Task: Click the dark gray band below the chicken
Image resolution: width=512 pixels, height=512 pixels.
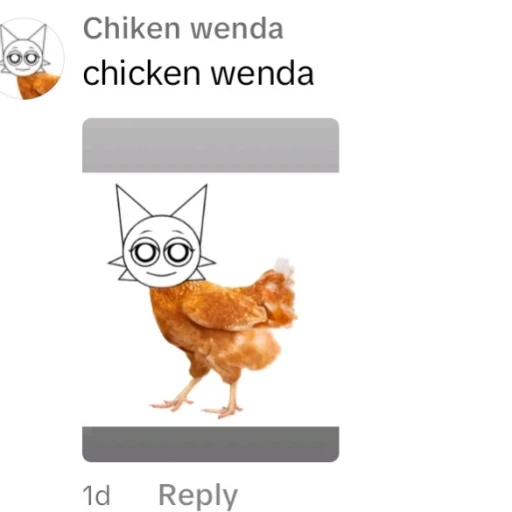Action: (211, 444)
